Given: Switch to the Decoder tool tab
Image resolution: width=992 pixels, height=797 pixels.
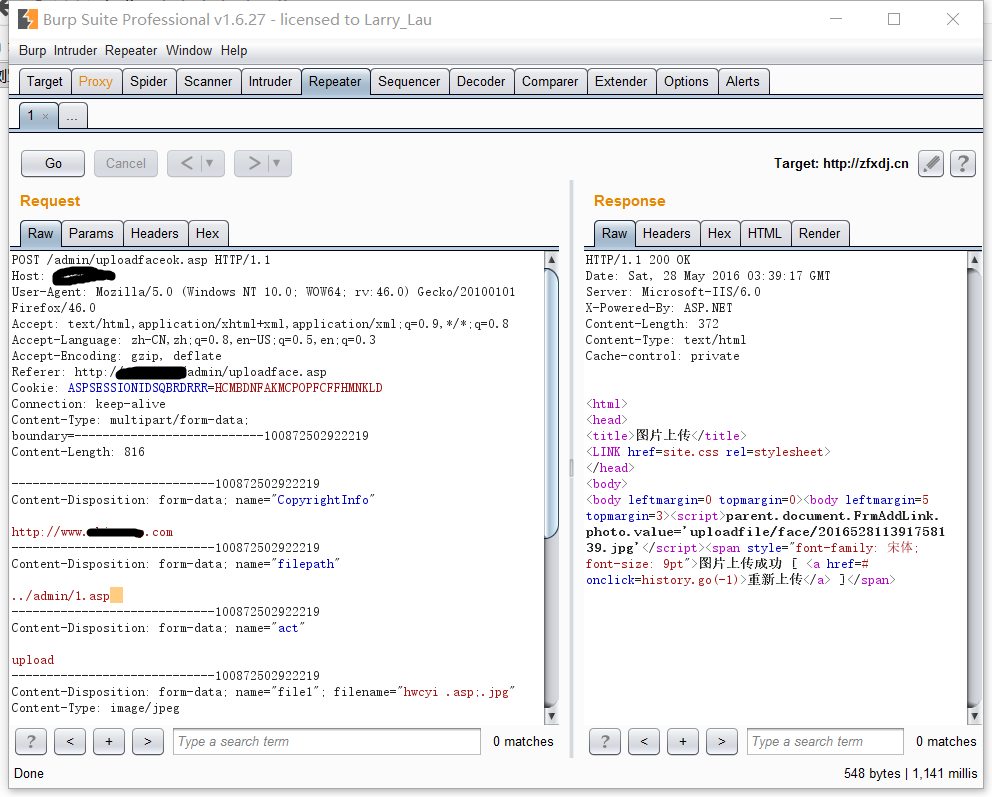Looking at the screenshot, I should (481, 82).
